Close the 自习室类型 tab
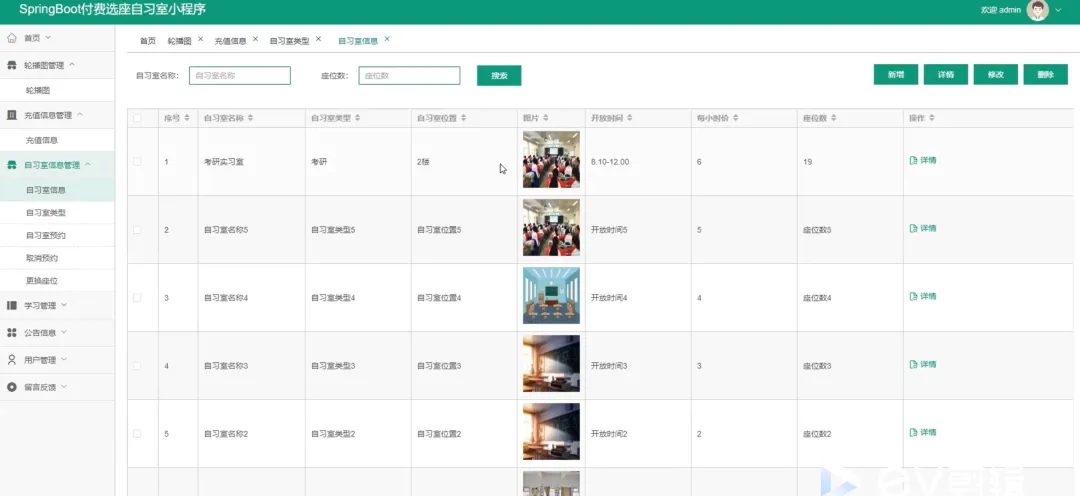The width and height of the screenshot is (1080, 496). [x=318, y=39]
